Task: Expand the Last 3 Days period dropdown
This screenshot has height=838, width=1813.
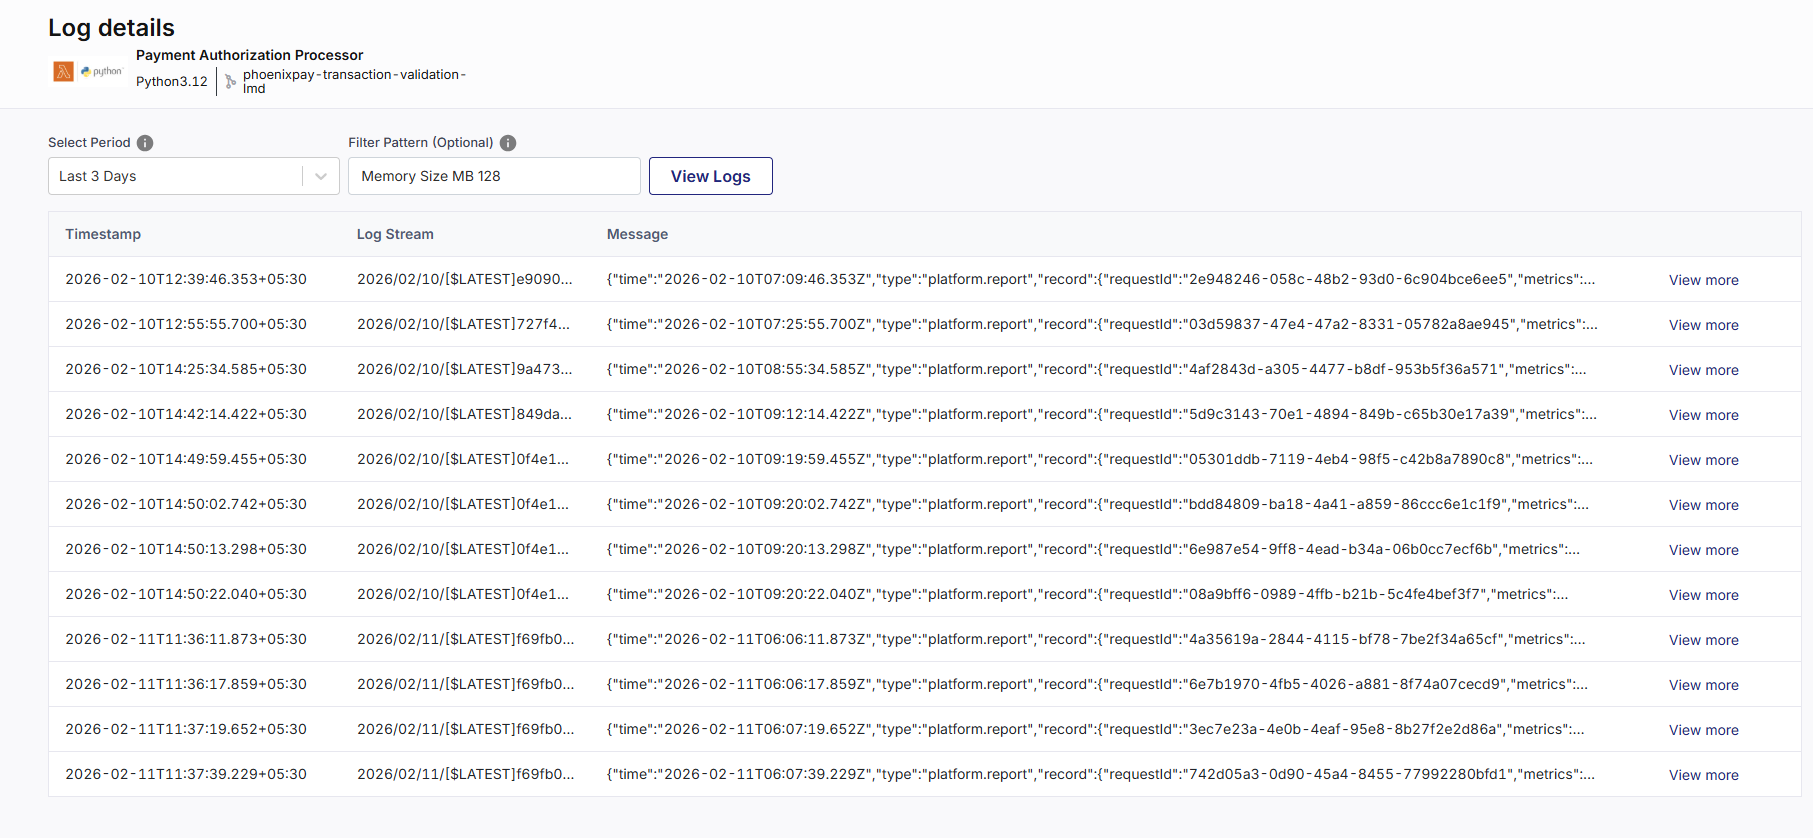Action: (x=176, y=176)
